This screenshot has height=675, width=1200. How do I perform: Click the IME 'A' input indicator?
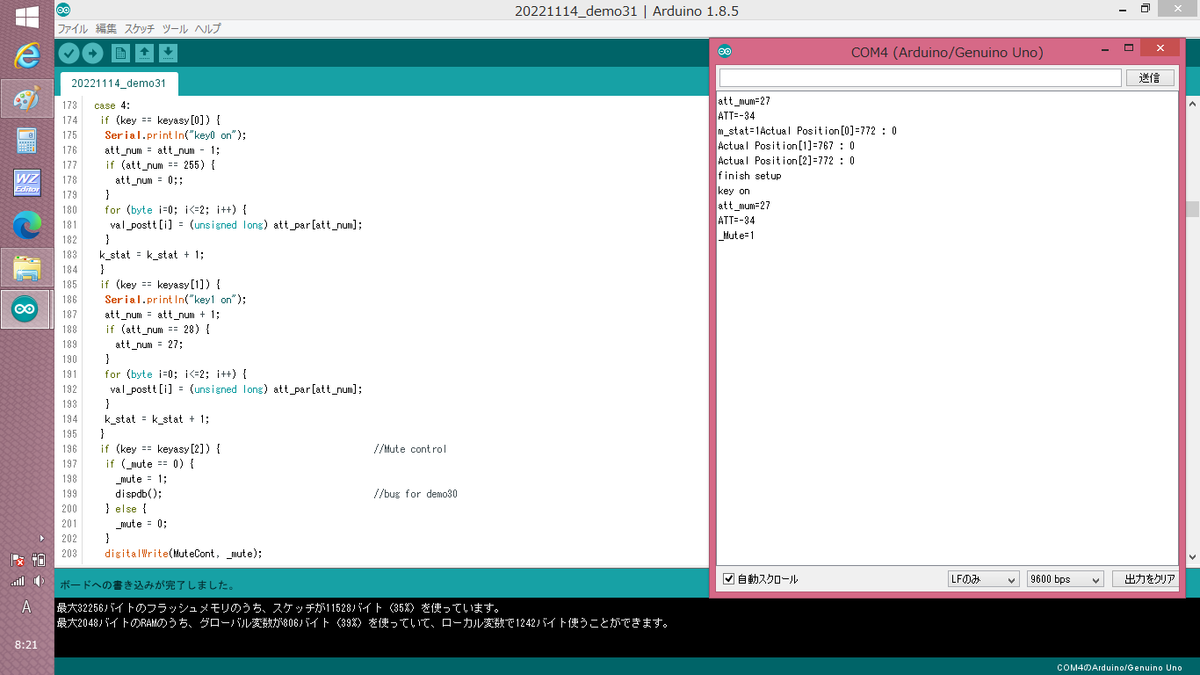[26, 607]
